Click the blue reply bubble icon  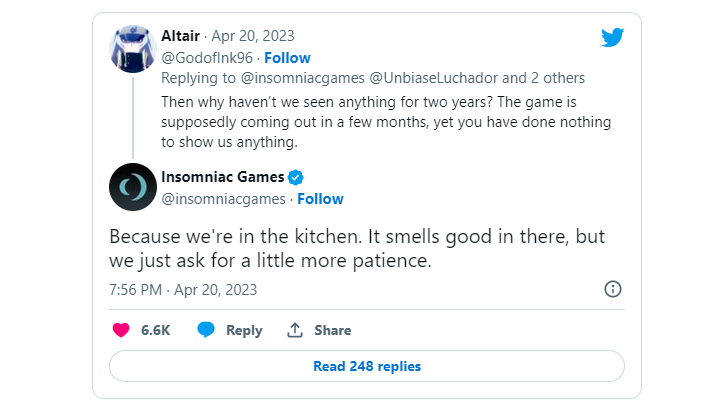205,330
